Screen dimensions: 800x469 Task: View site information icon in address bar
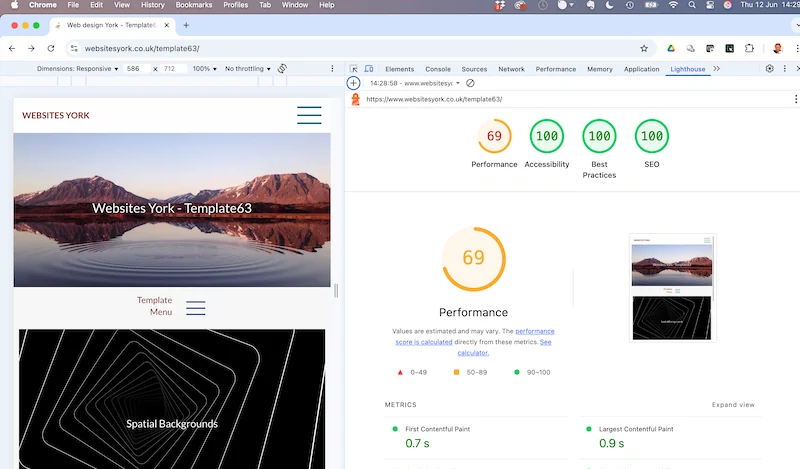[x=74, y=48]
